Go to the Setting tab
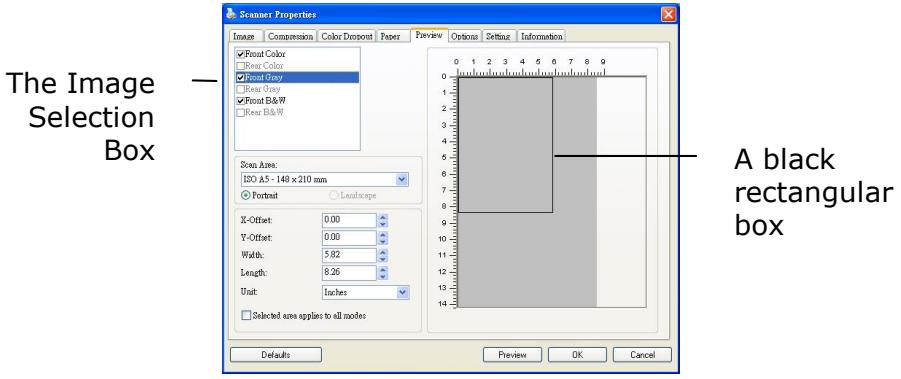Viewport: 901px width, 379px height. (498, 36)
